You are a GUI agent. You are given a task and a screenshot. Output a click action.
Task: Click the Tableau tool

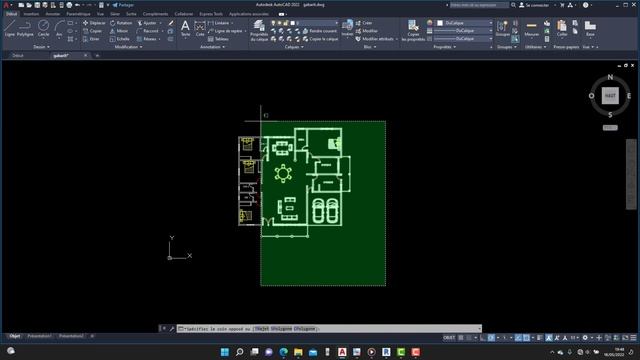pyautogui.click(x=218, y=39)
